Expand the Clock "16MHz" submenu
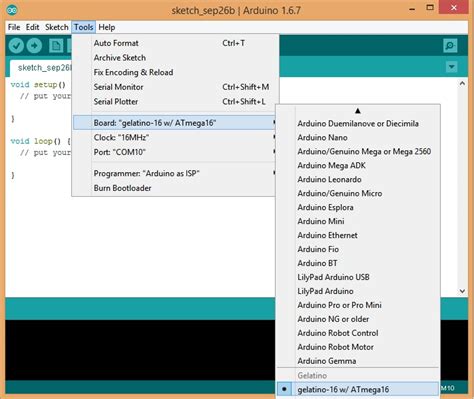474x399 pixels. 174,137
